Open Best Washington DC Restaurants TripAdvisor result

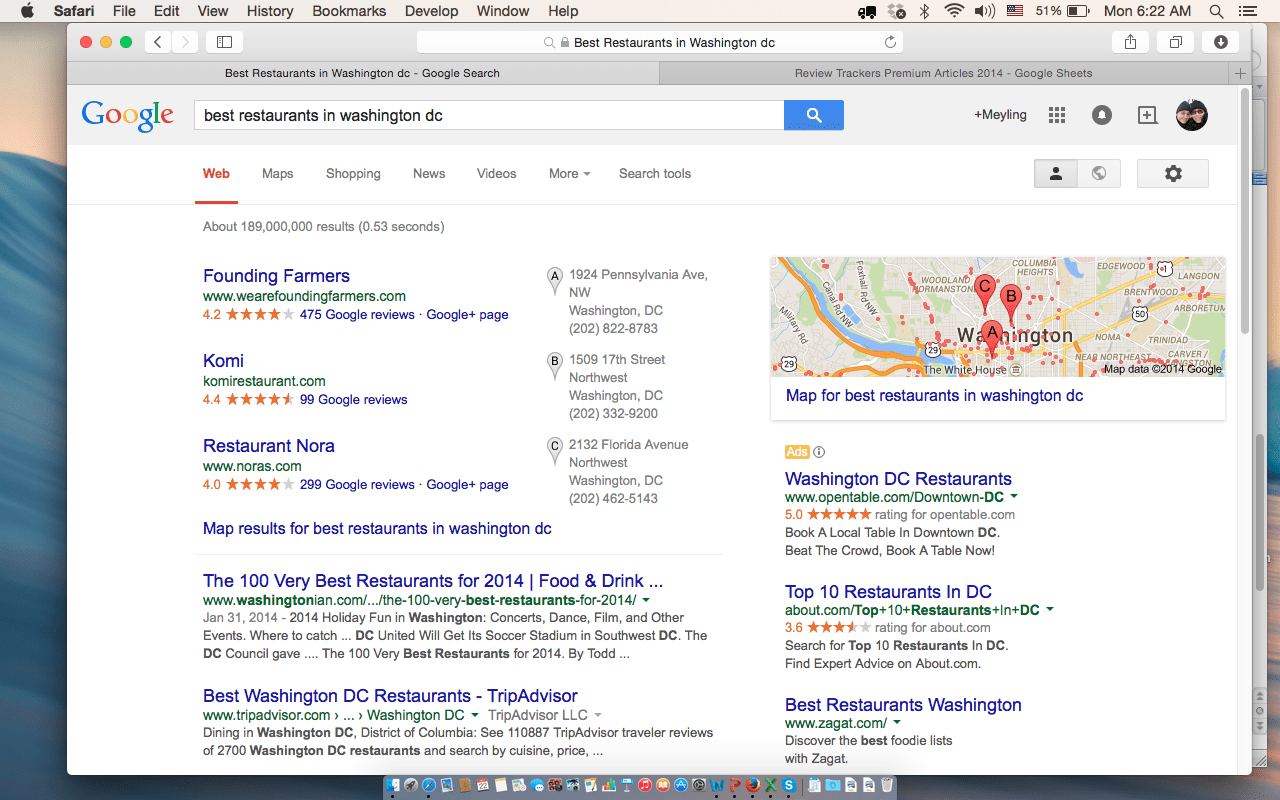click(390, 696)
